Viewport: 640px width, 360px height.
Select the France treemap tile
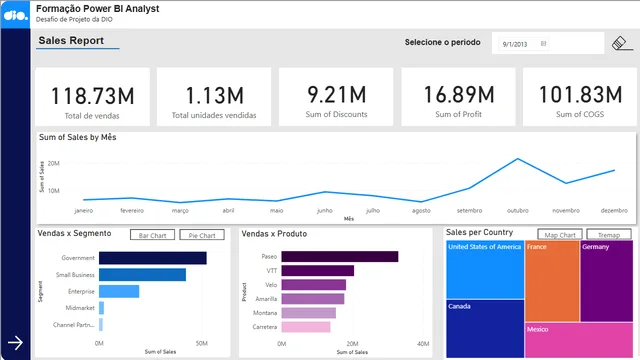(x=552, y=281)
